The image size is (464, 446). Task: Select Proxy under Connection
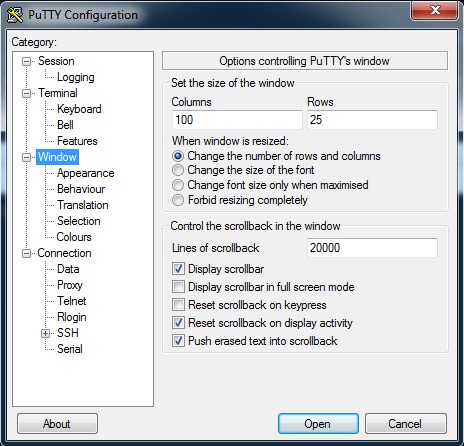(x=70, y=285)
